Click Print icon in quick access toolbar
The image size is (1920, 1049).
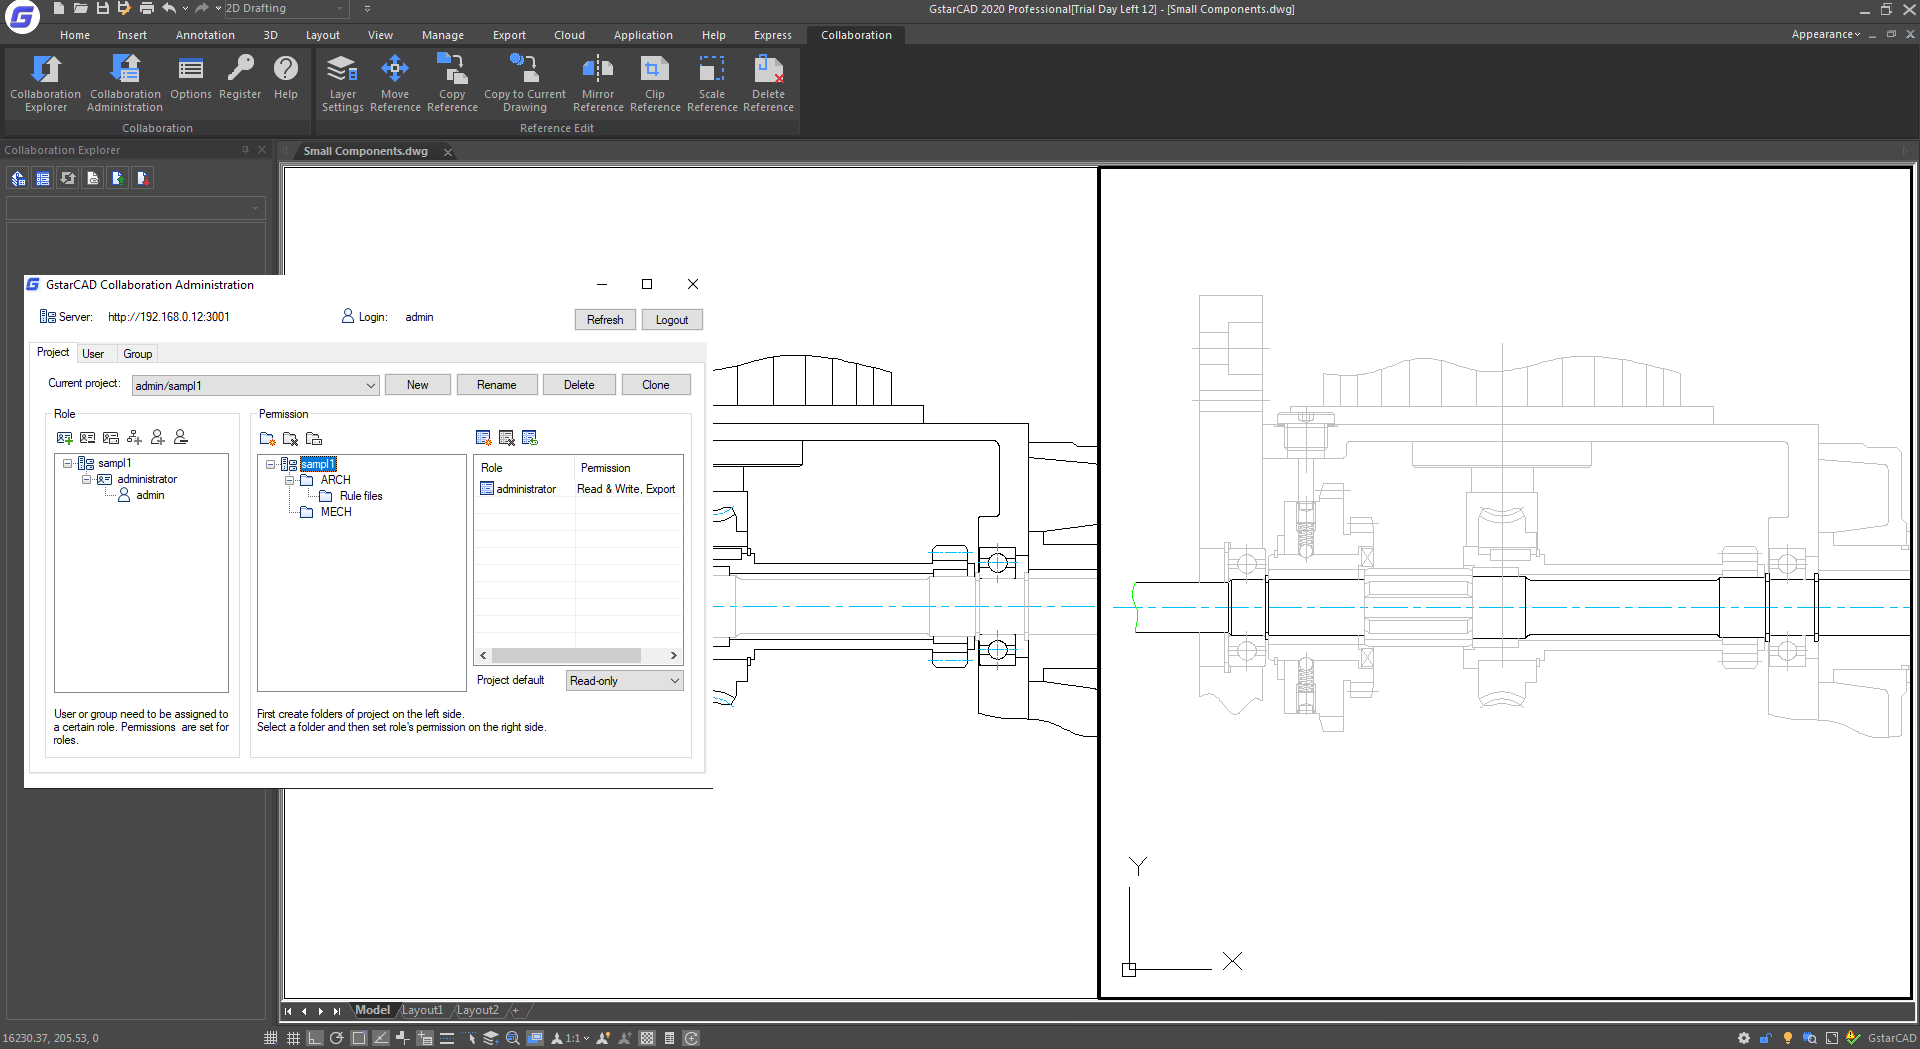coord(146,8)
